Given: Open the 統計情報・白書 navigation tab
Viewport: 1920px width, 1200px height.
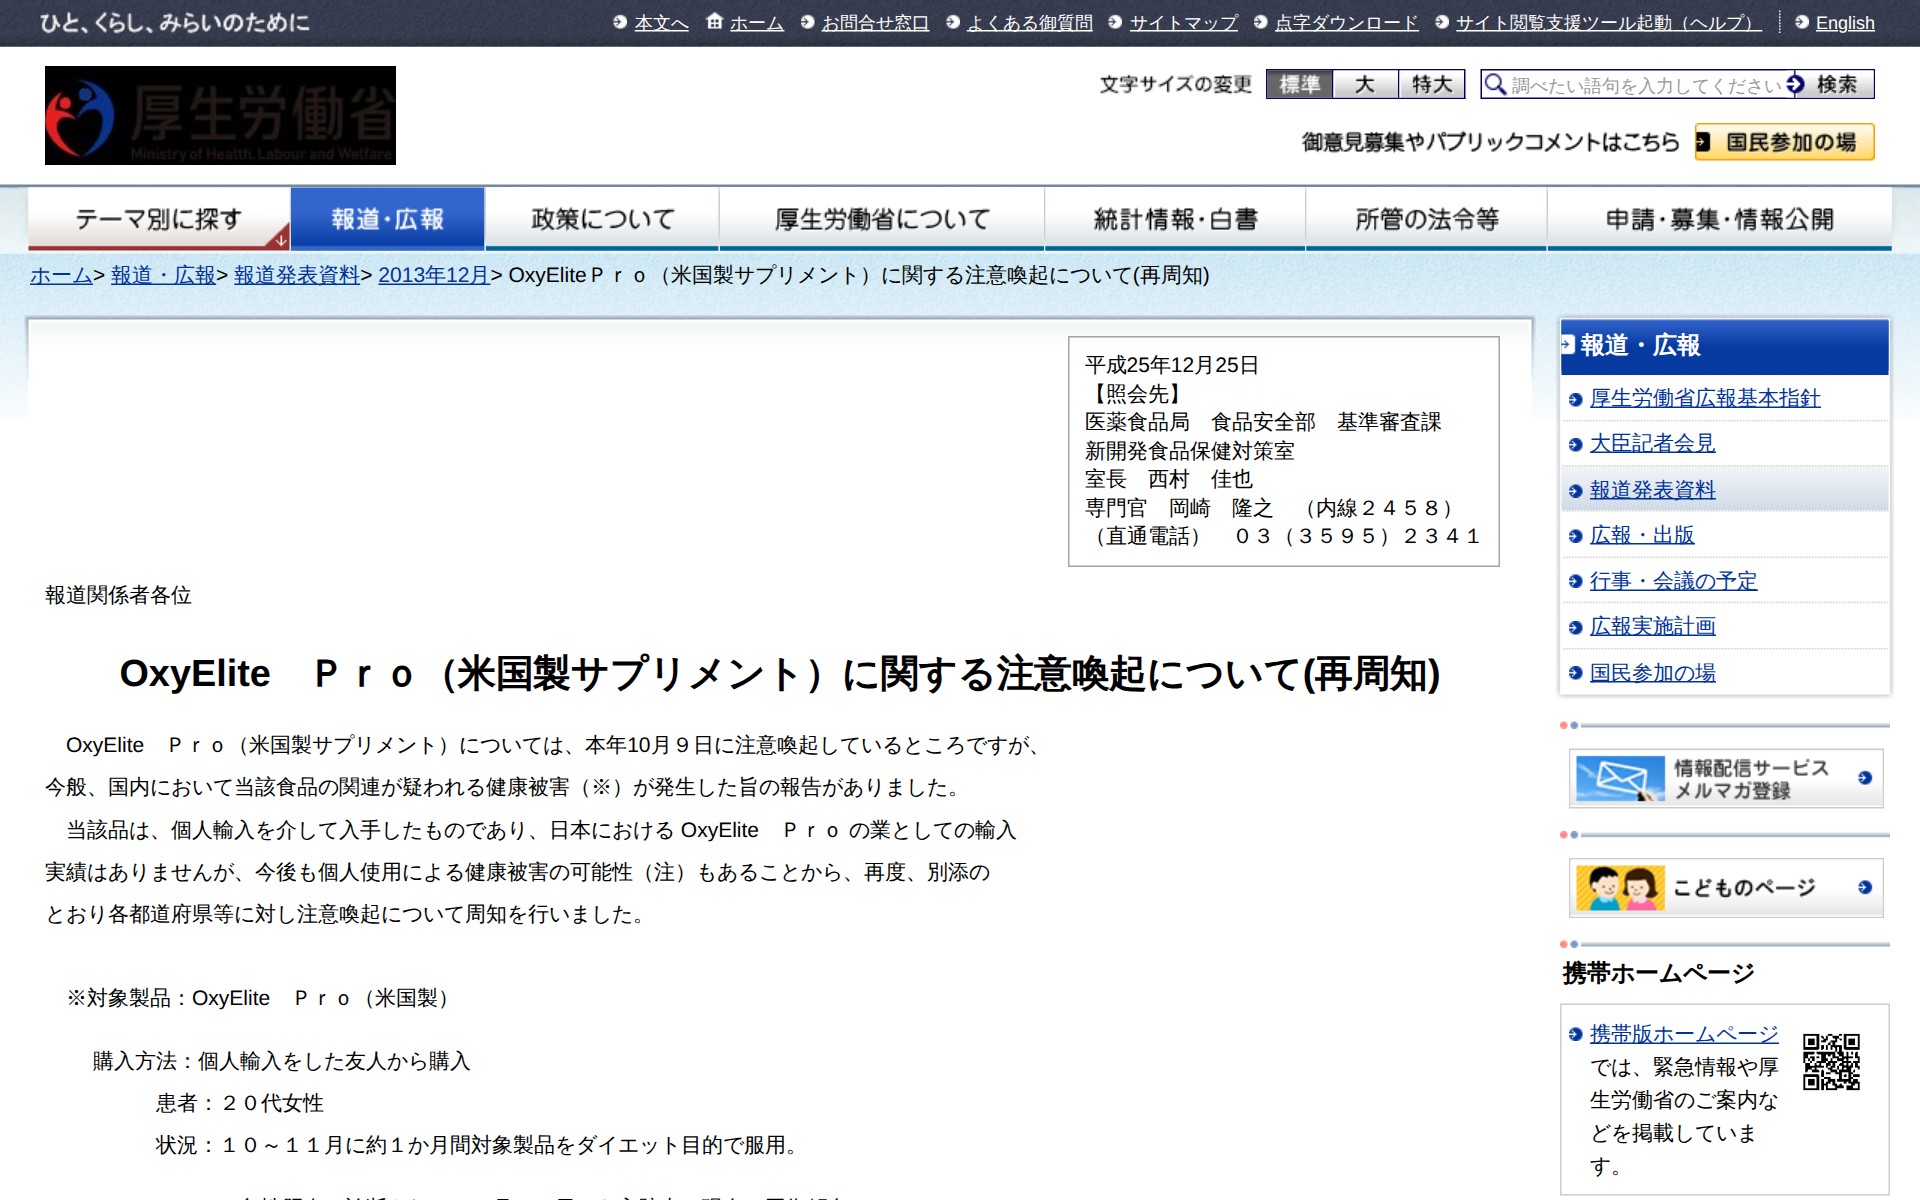Looking at the screenshot, I should point(1175,219).
